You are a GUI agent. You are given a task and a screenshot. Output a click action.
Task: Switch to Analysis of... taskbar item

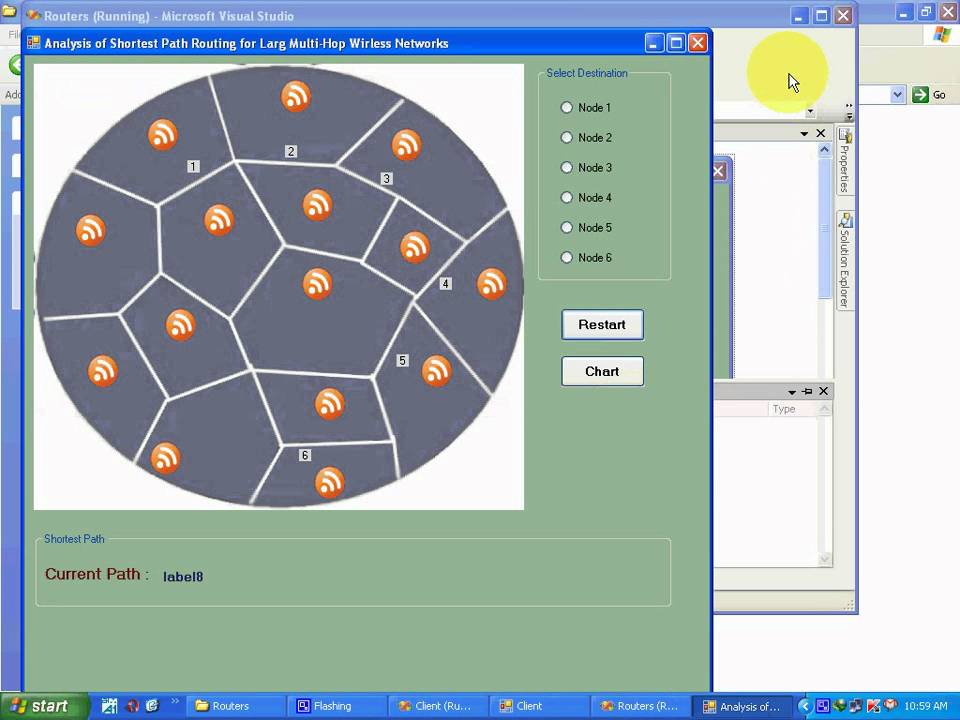[742, 707]
